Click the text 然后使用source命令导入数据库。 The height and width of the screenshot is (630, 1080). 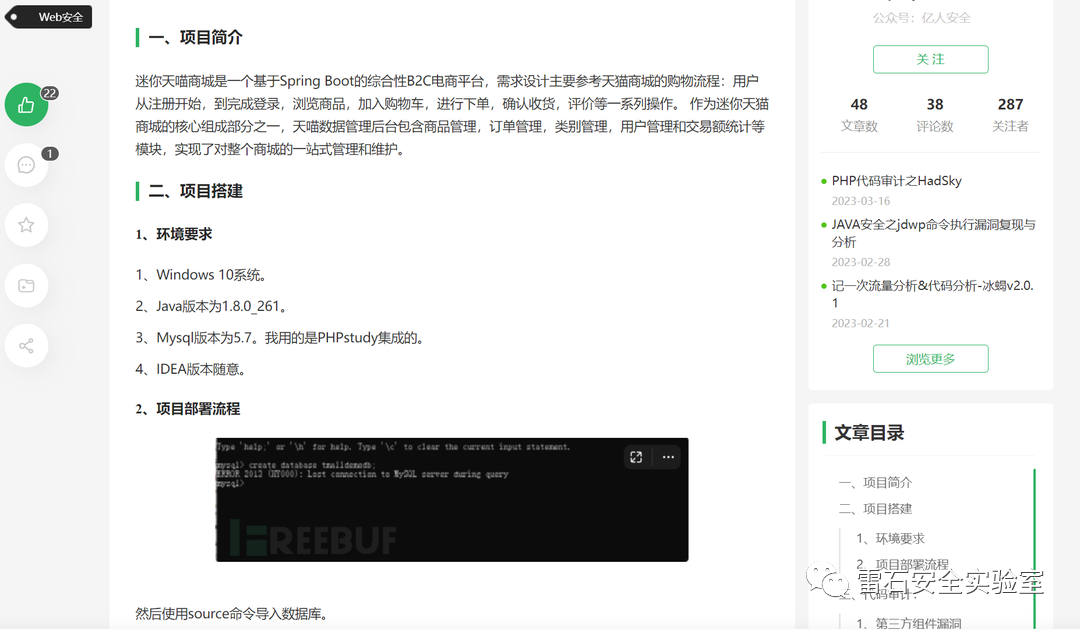point(231,613)
